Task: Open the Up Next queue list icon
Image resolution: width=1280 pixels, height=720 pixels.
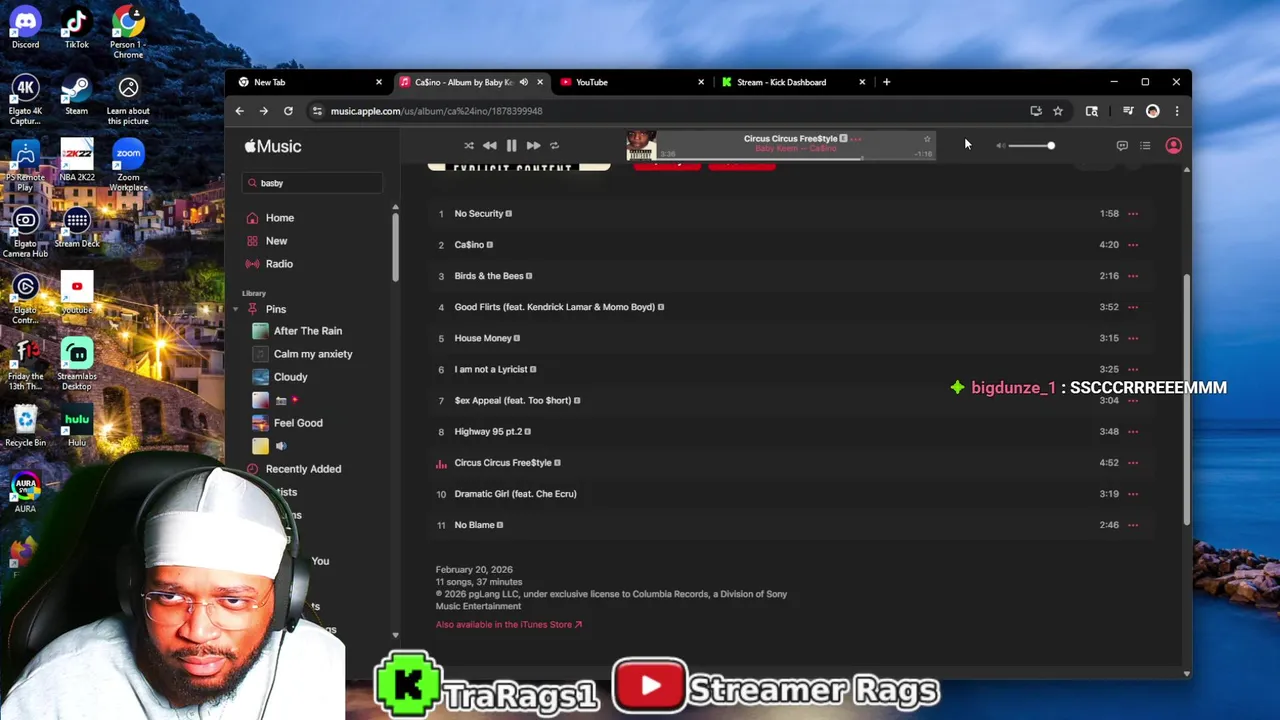Action: 1145,146
